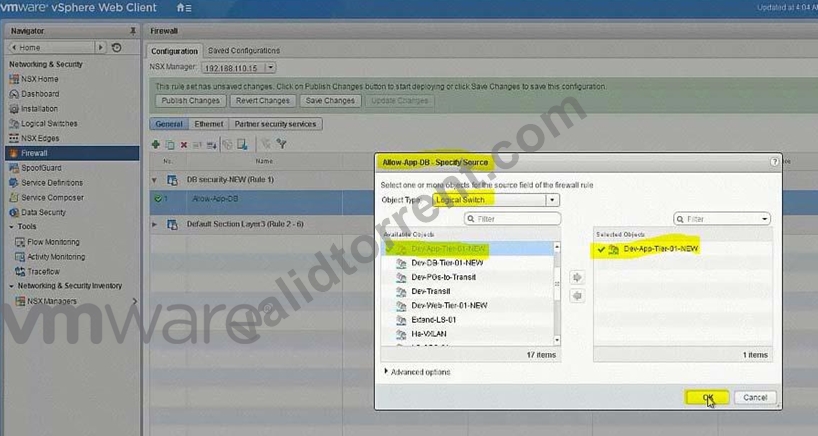Click the copy rule toolbar icon
The height and width of the screenshot is (436, 818).
170,144
